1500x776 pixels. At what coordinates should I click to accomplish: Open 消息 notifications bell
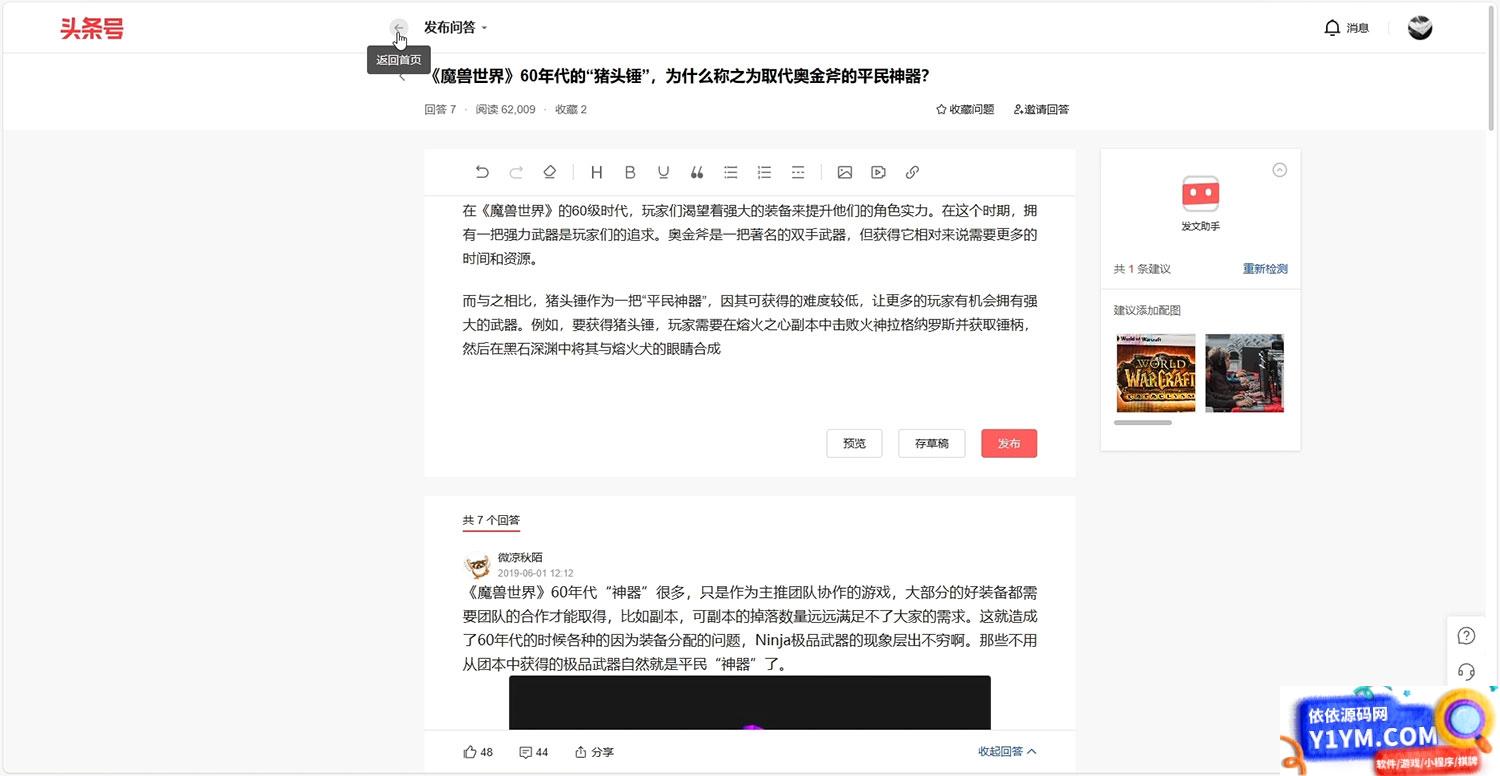(1346, 28)
